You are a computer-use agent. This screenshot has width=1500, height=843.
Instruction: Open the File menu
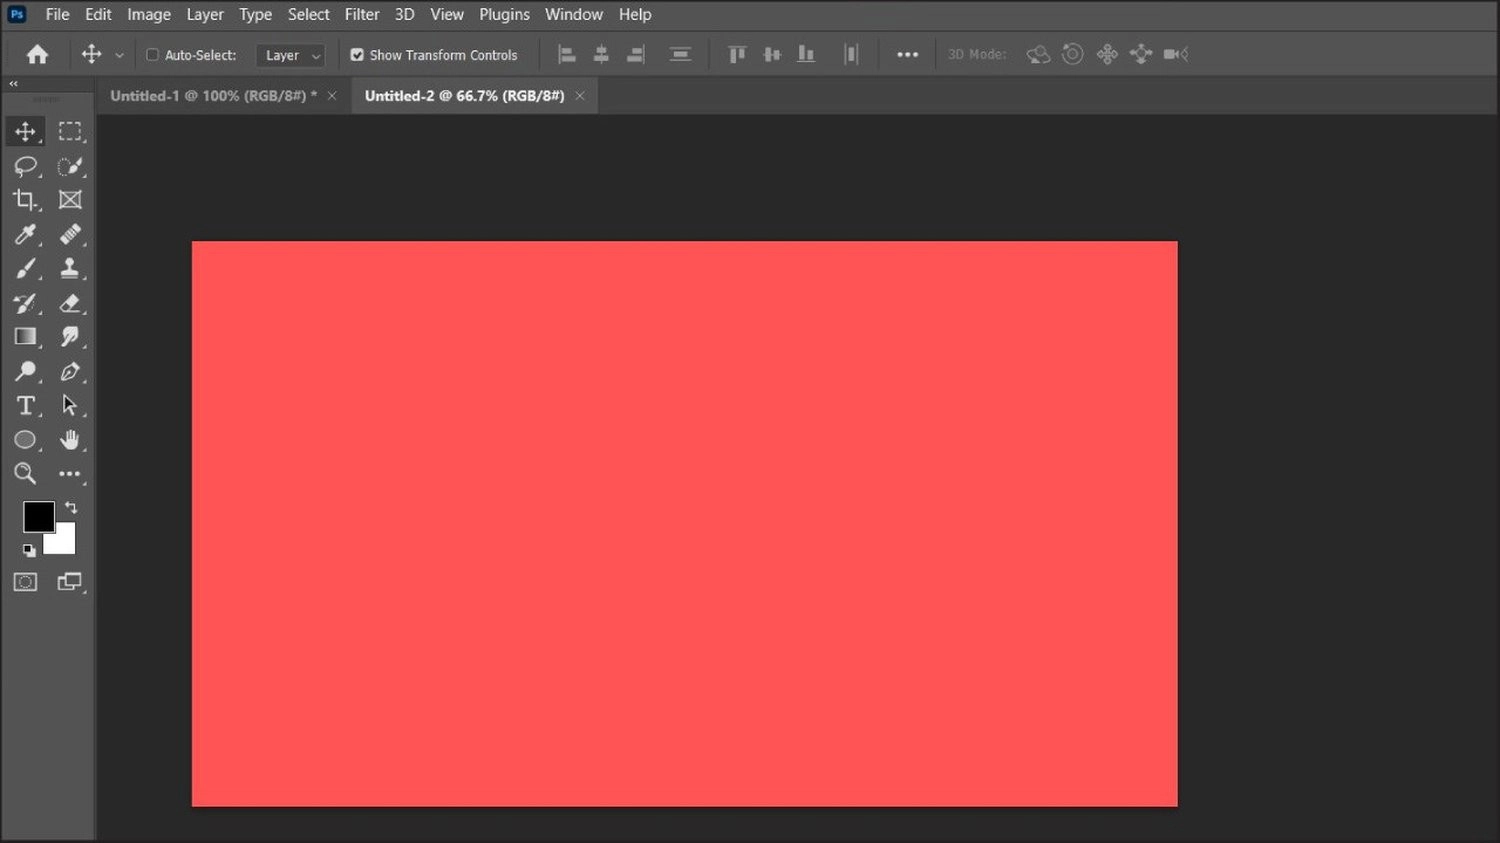coord(58,15)
